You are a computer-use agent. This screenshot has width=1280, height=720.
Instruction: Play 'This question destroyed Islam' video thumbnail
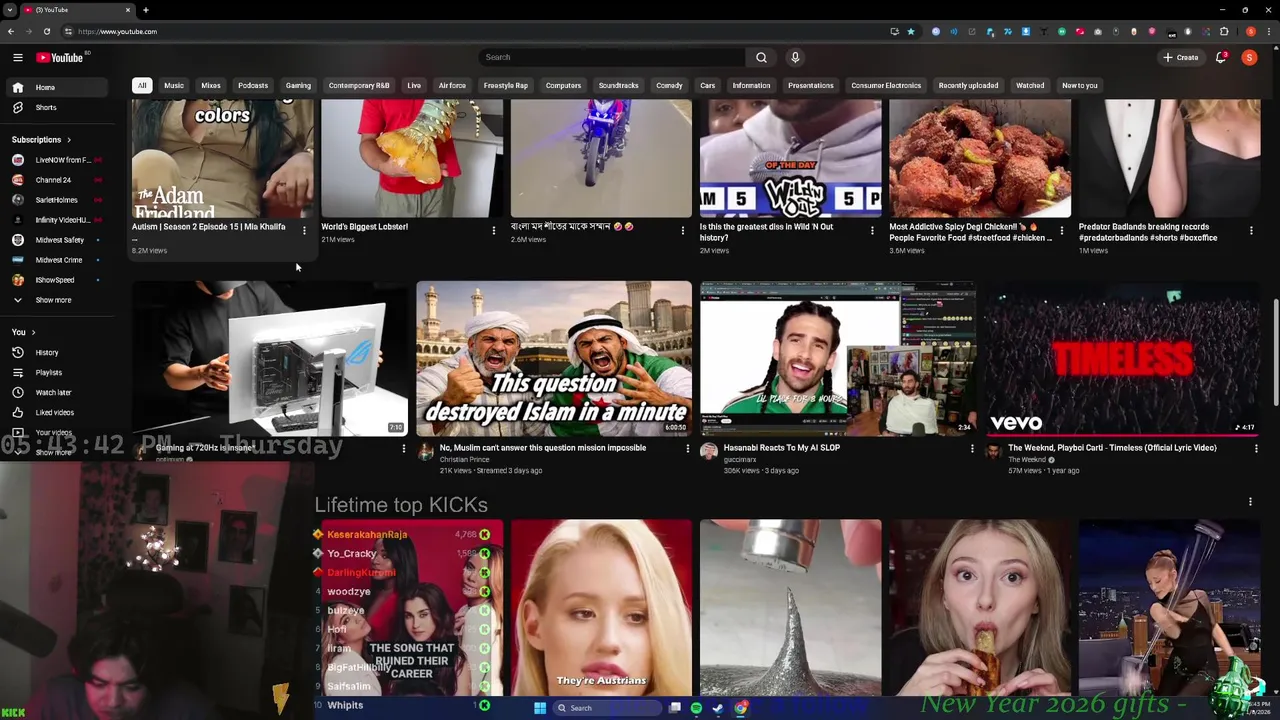(x=554, y=358)
